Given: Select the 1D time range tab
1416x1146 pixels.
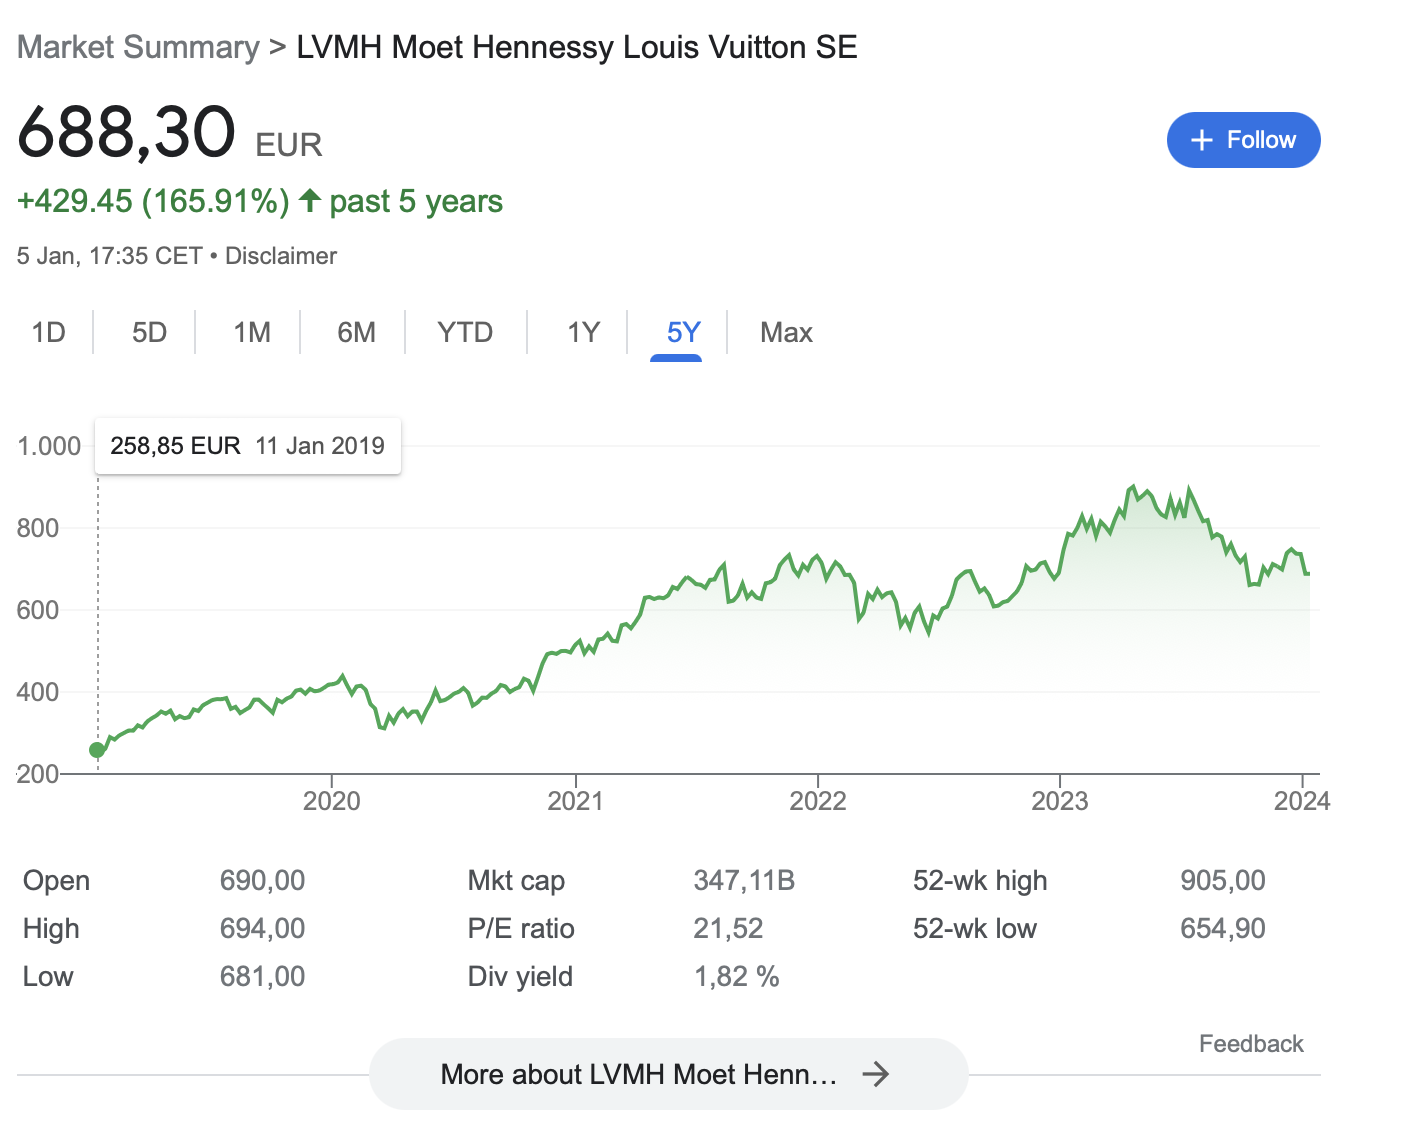Looking at the screenshot, I should tap(48, 332).
